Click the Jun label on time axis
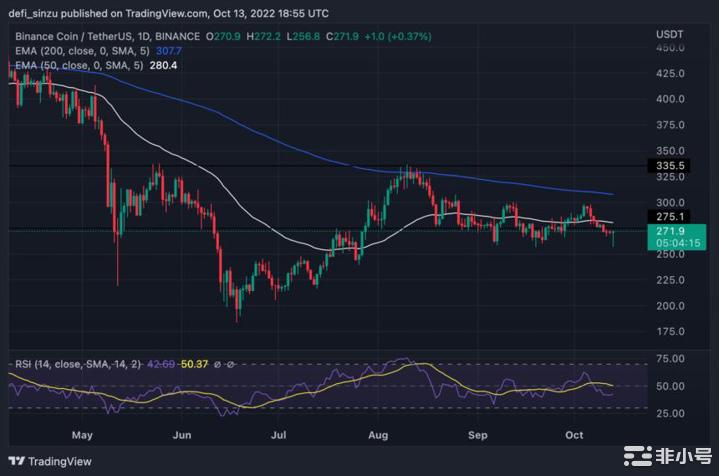The height and width of the screenshot is (476, 719). 182,435
